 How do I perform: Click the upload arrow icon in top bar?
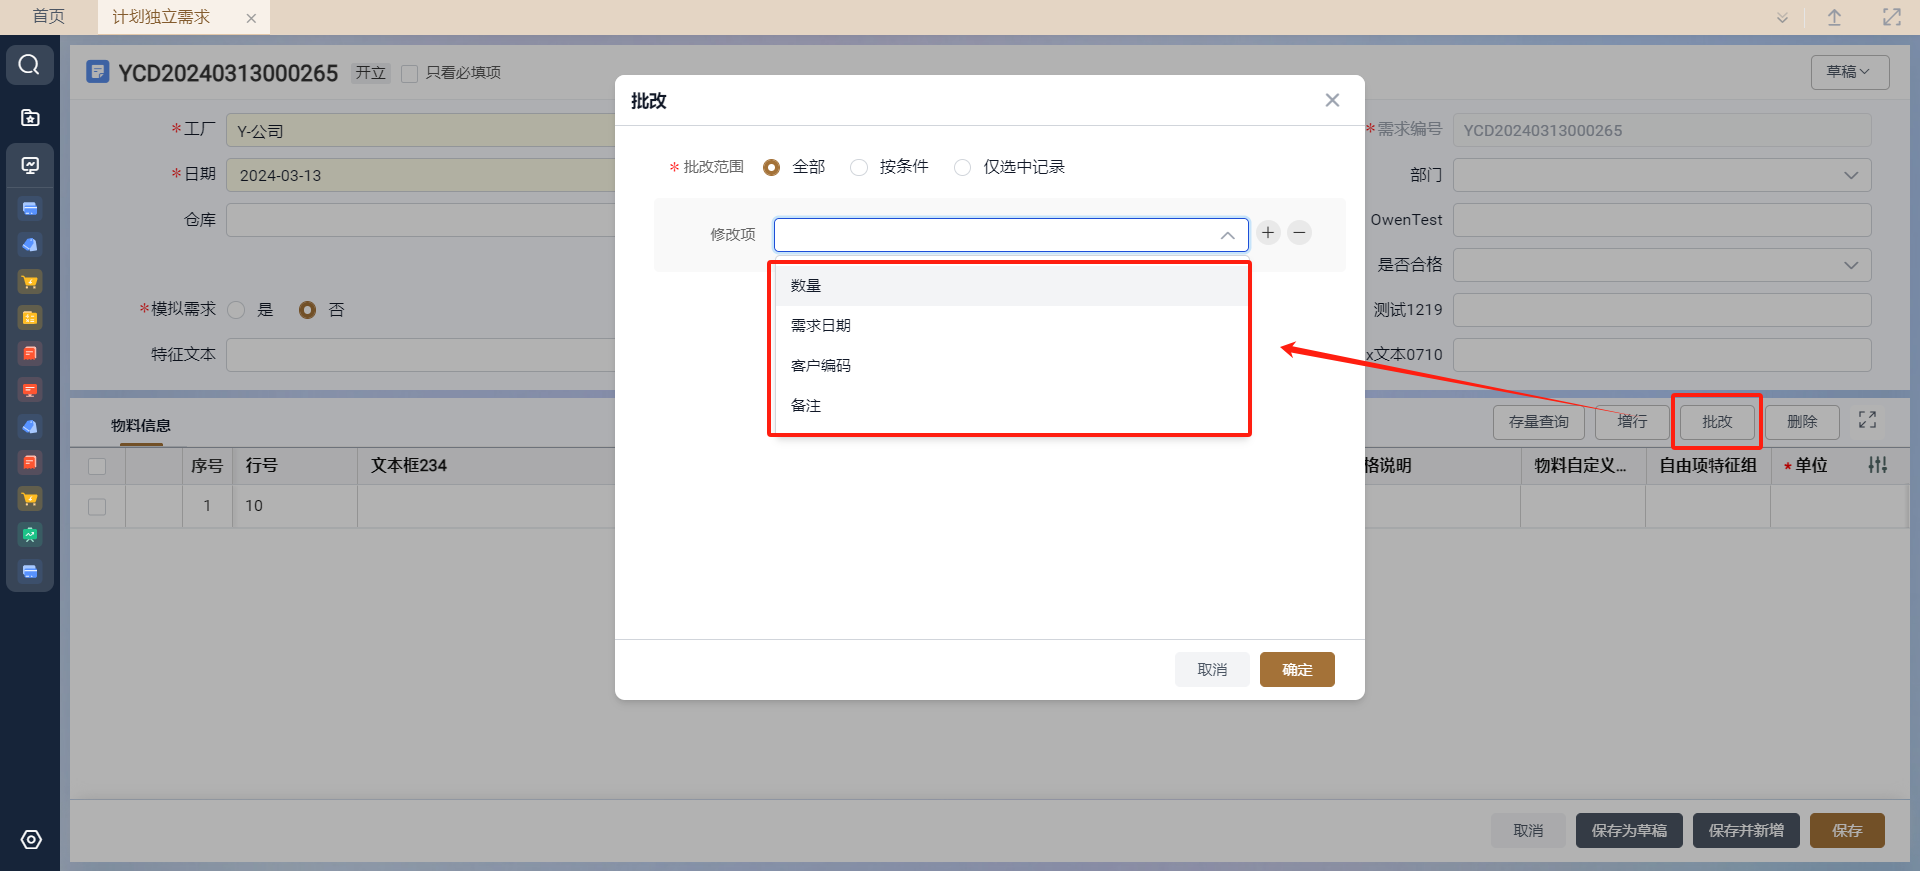click(1834, 17)
